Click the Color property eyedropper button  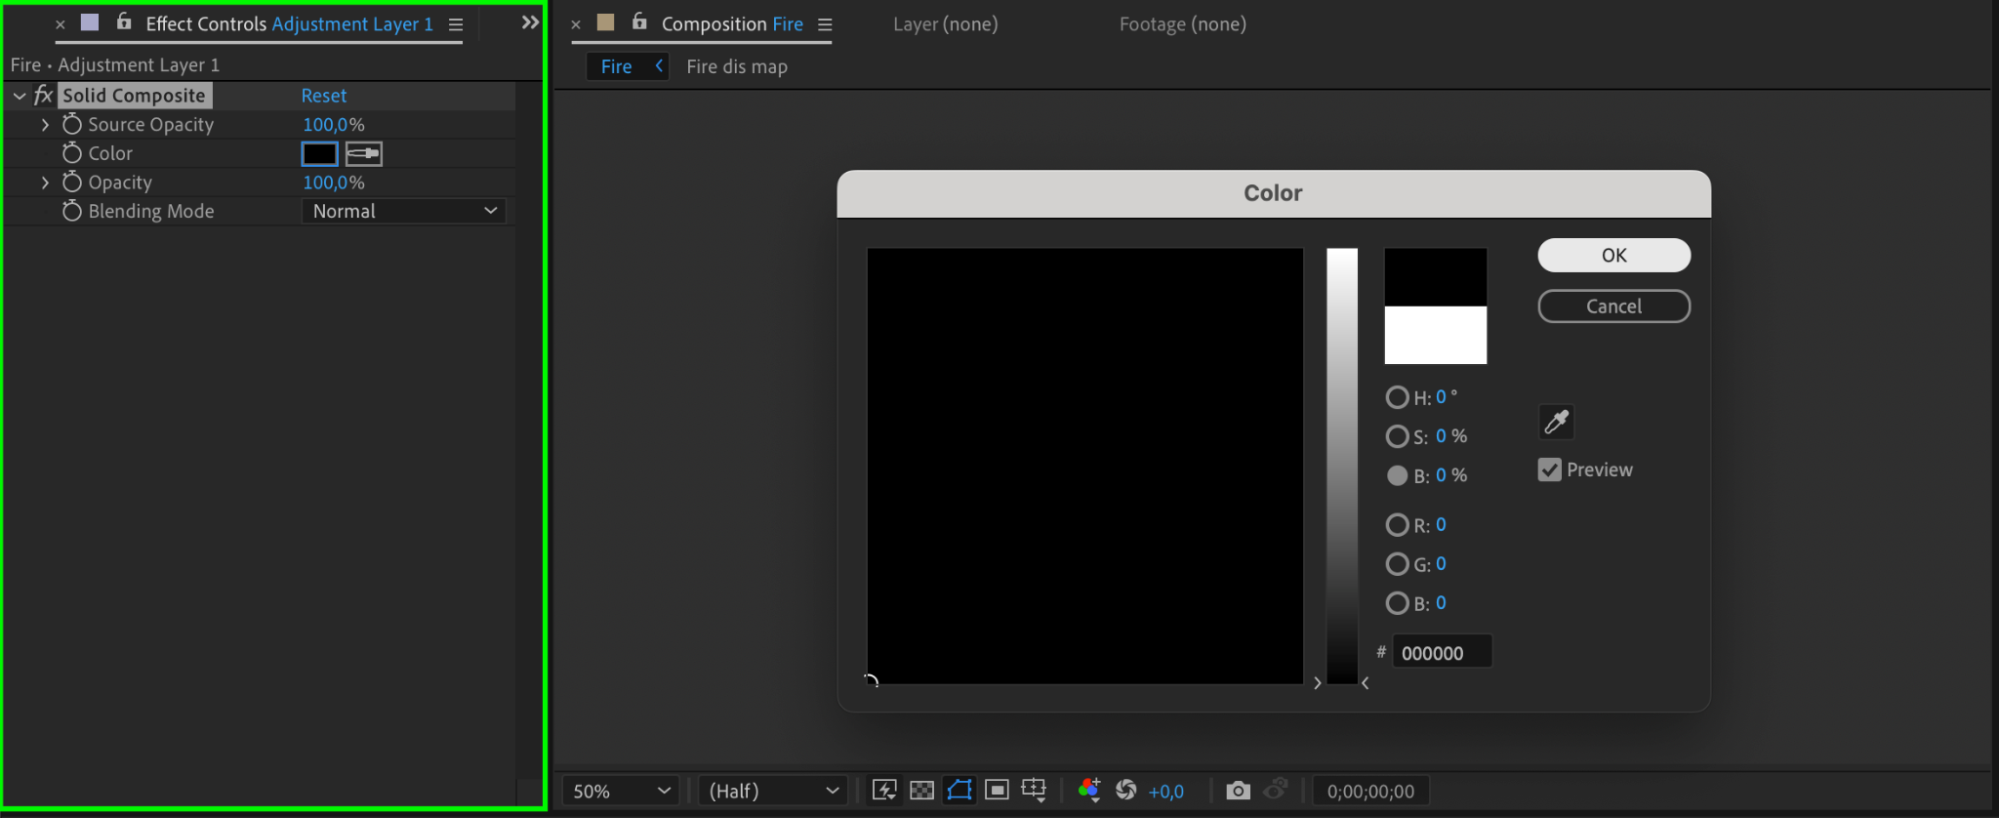364,154
